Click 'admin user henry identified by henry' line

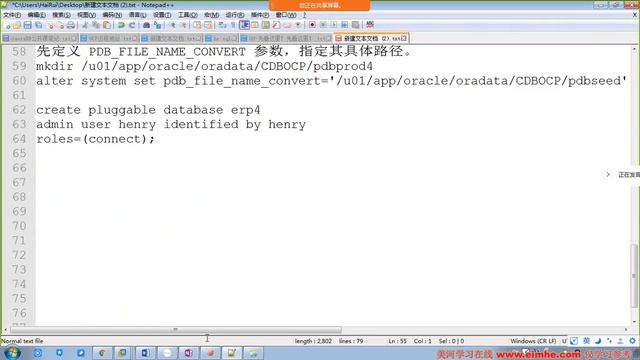[x=171, y=124]
